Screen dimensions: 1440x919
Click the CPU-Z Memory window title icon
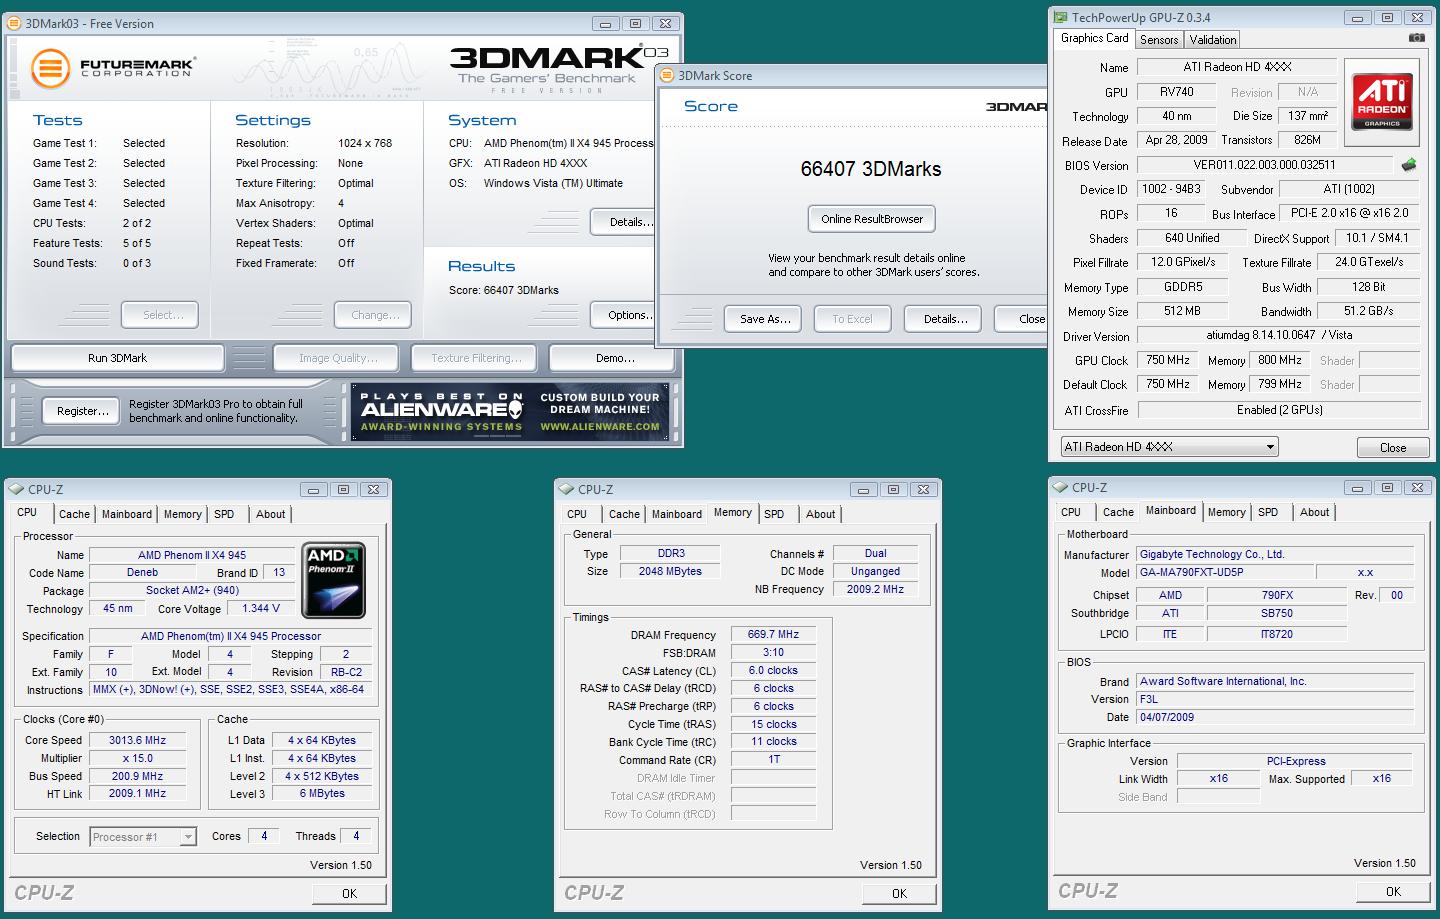pyautogui.click(x=566, y=489)
